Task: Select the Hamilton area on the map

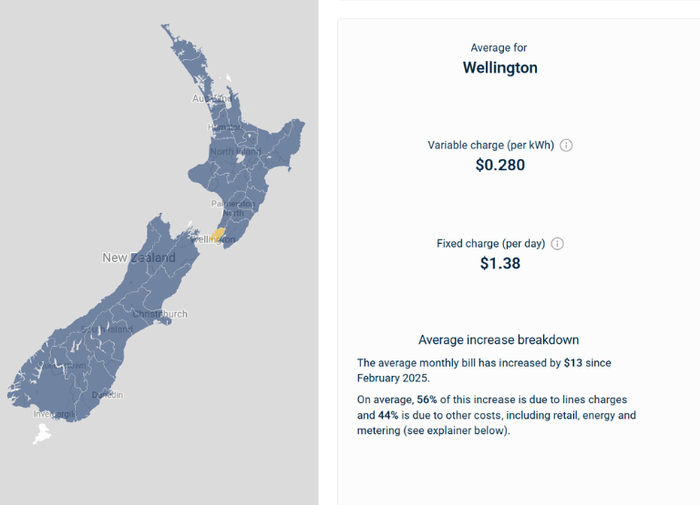Action: click(x=222, y=128)
